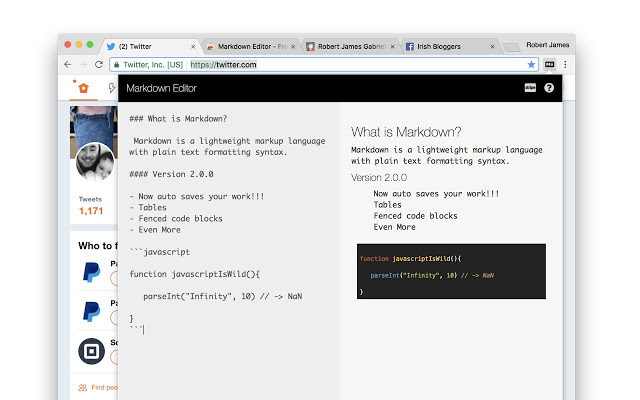
Task: Click the Stripe donate icon in editor header
Action: click(x=530, y=88)
